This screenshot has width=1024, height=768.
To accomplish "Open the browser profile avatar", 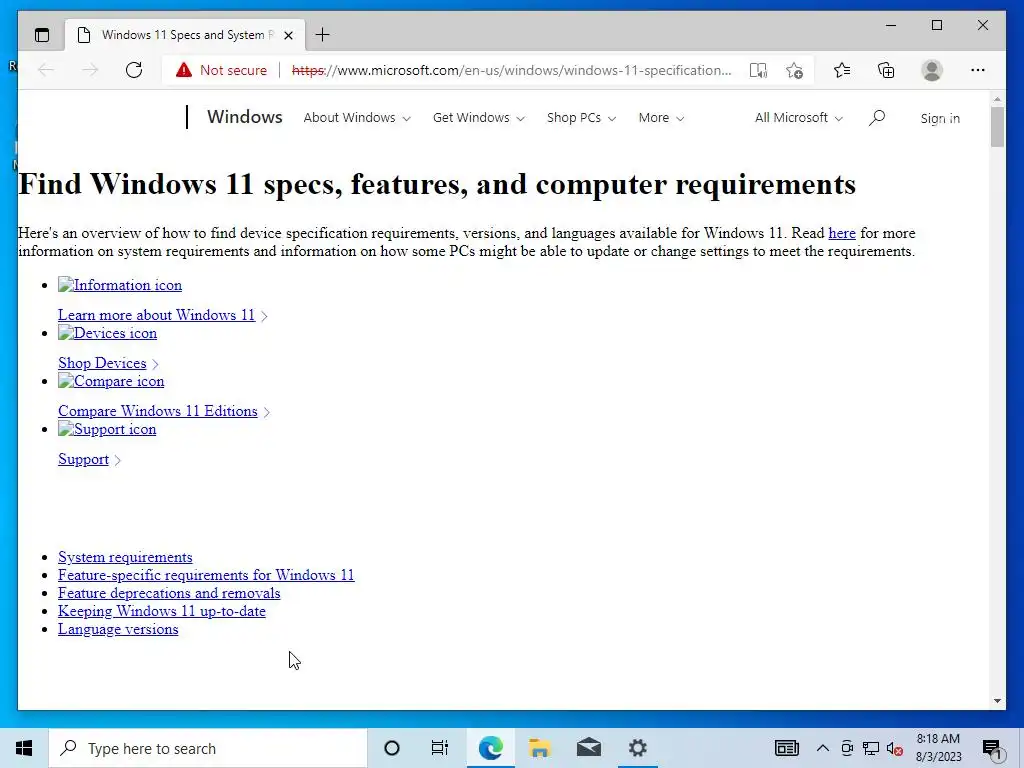I will [x=932, y=70].
